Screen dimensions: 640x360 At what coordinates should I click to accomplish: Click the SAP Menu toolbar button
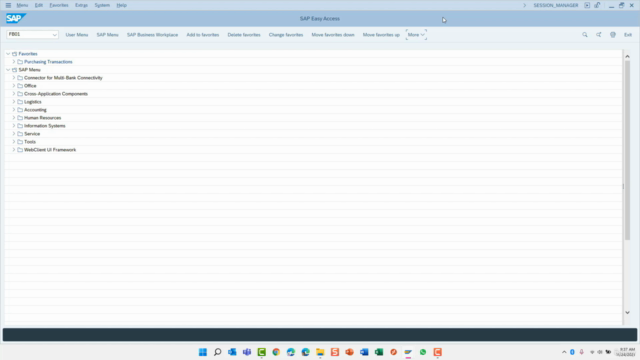[107, 35]
